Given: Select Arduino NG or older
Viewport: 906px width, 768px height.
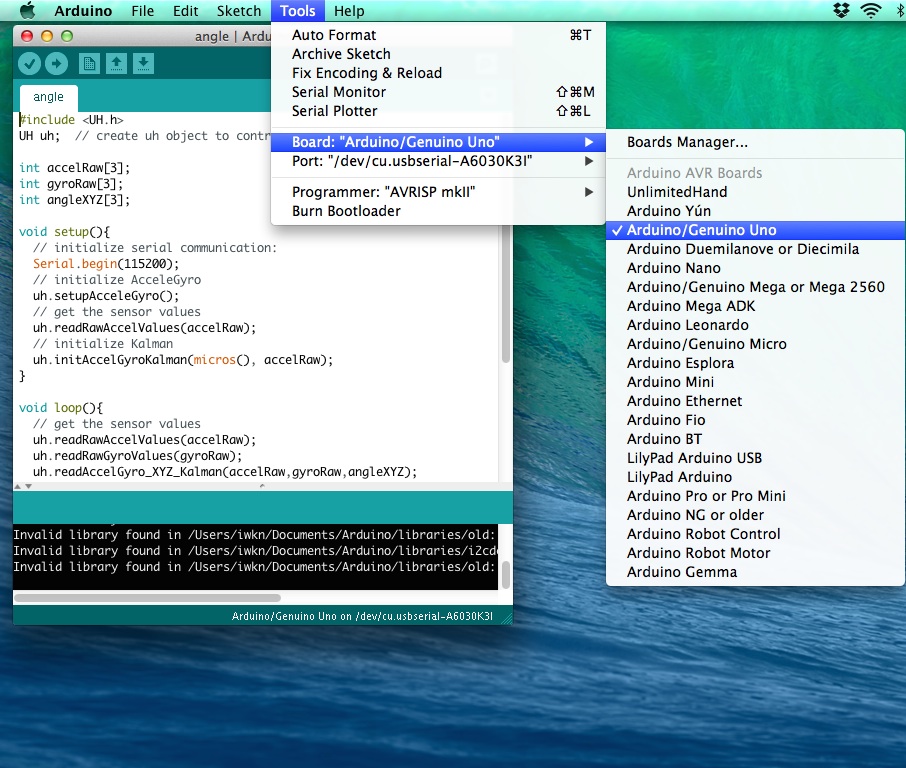Looking at the screenshot, I should (755, 515).
